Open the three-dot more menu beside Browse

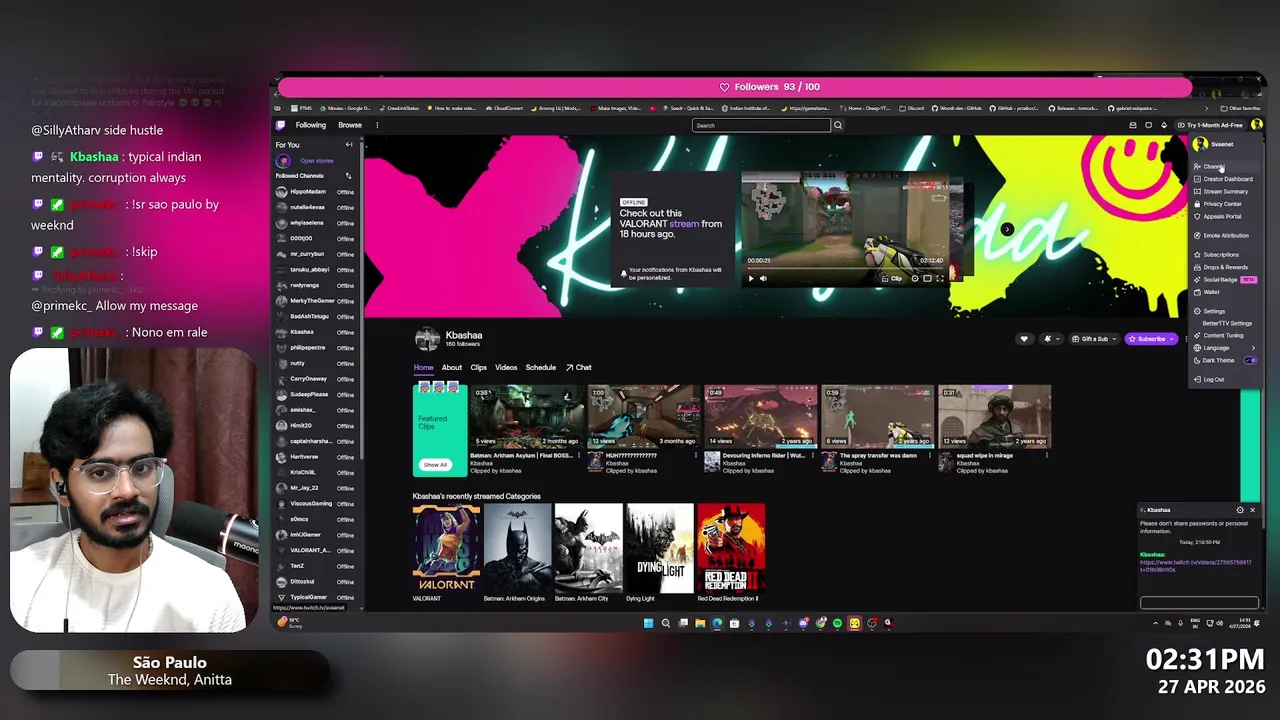point(377,125)
